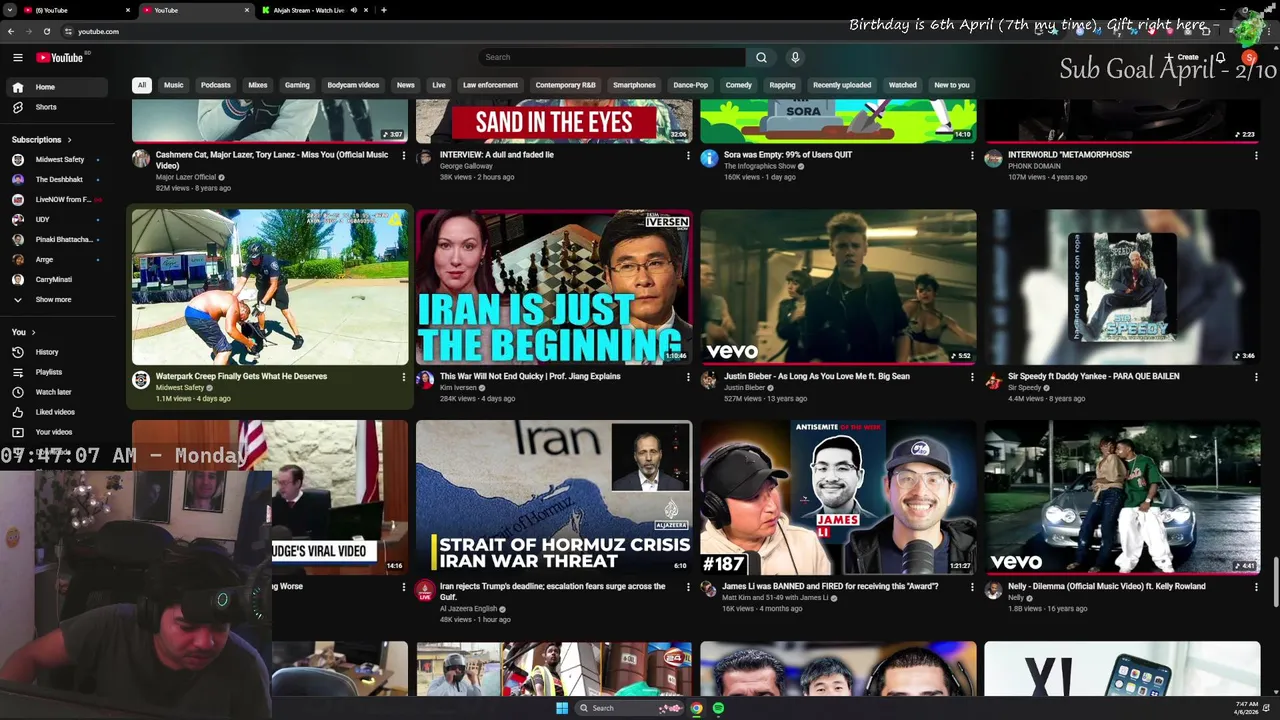The width and height of the screenshot is (1280, 720).
Task: Open video title Waterpark Creep Finally Gets What He Deserves
Action: tap(241, 377)
